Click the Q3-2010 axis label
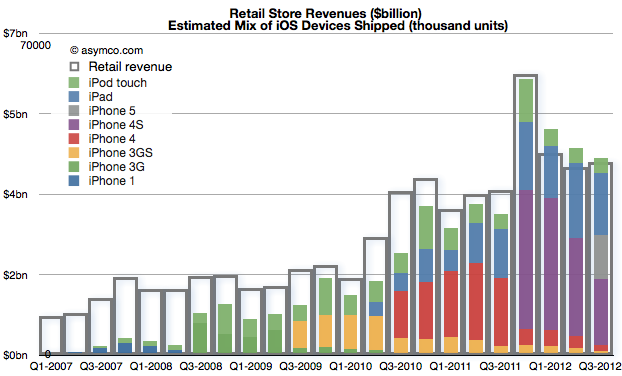This screenshot has height=376, width=622. pyautogui.click(x=400, y=366)
